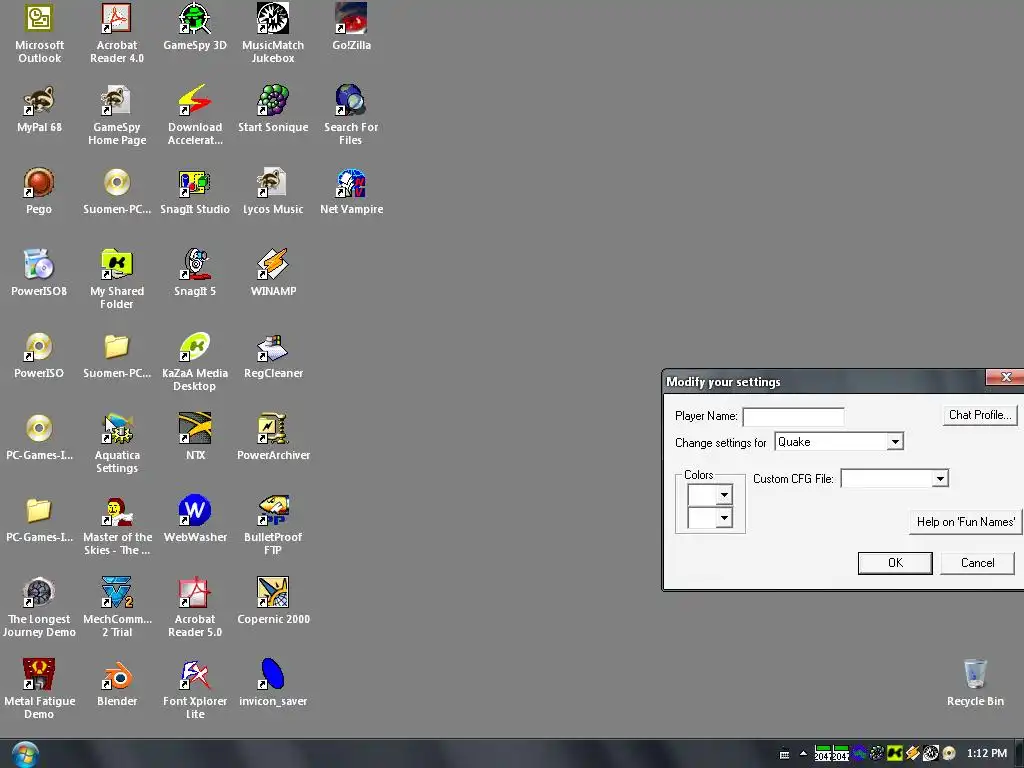The image size is (1024, 768).
Task: Confirm settings with the OK button
Action: point(895,563)
